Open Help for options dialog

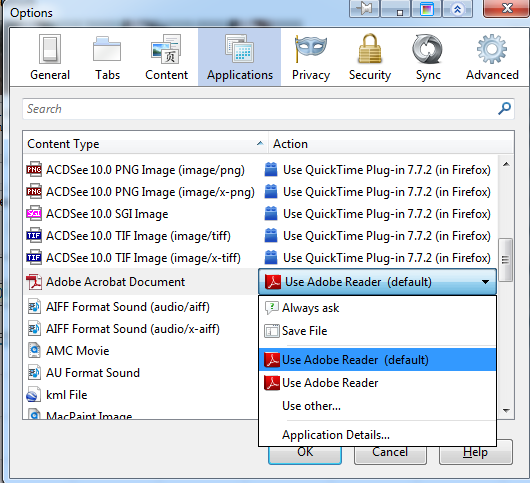pyautogui.click(x=476, y=452)
